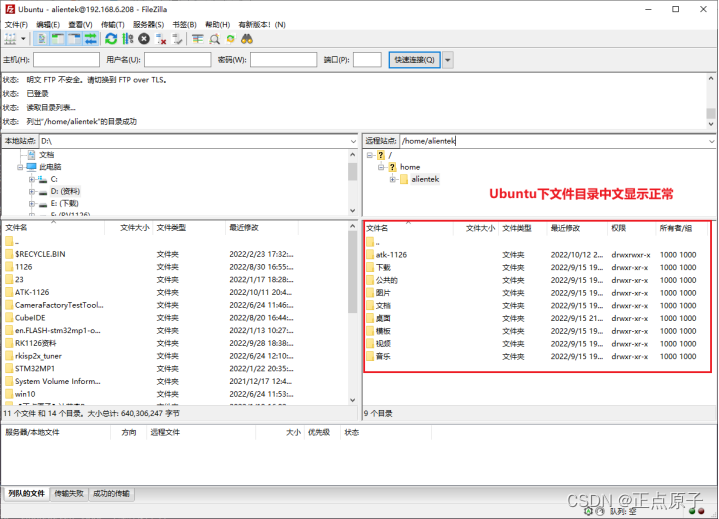Focus the 密码(W) password field
This screenshot has width=719, height=519.
click(x=283, y=60)
